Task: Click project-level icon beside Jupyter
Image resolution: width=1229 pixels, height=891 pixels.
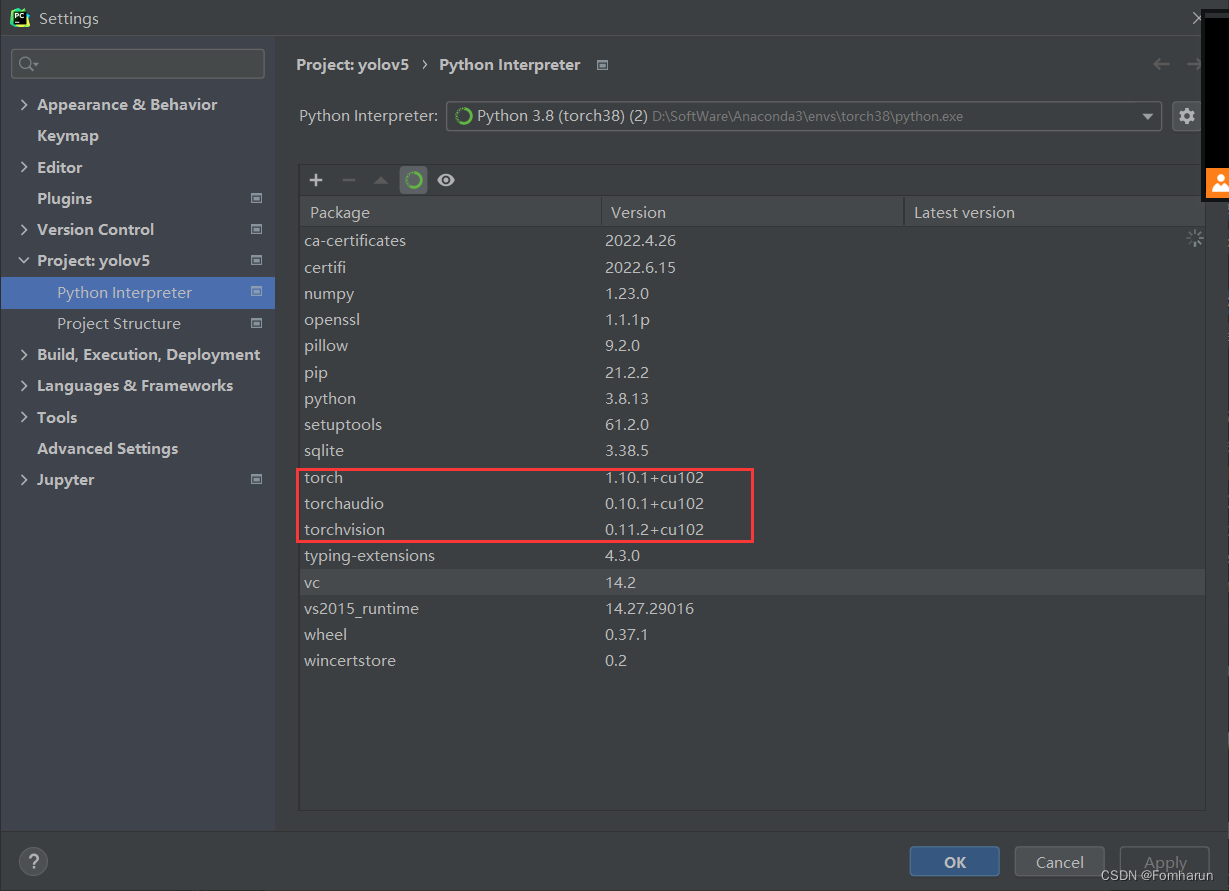Action: [x=256, y=479]
